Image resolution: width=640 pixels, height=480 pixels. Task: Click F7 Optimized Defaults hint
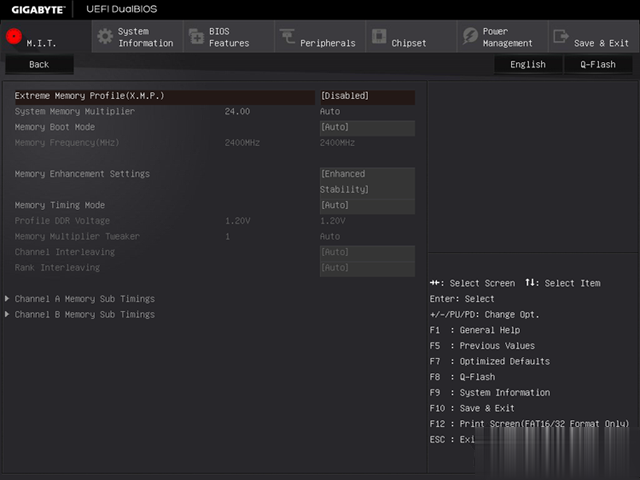click(490, 362)
